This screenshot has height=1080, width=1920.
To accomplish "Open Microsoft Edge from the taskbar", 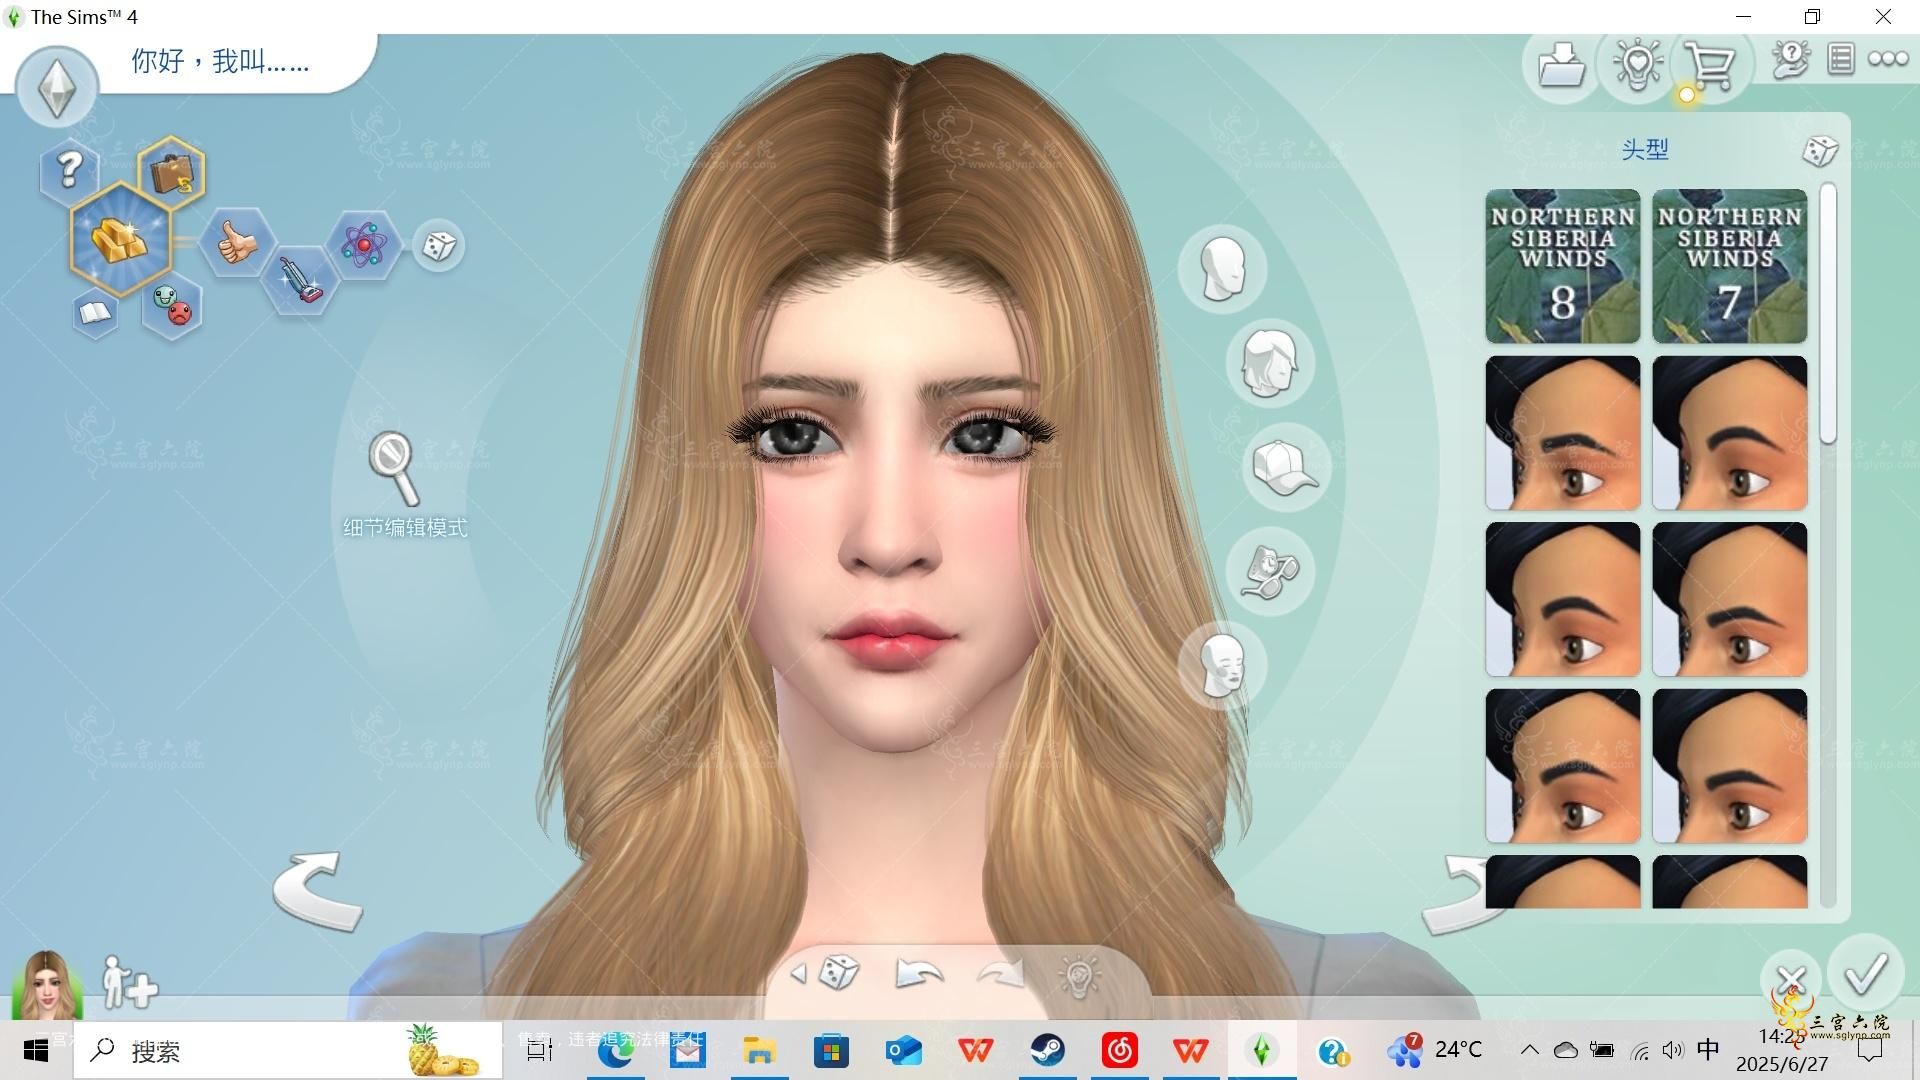I will [614, 1051].
